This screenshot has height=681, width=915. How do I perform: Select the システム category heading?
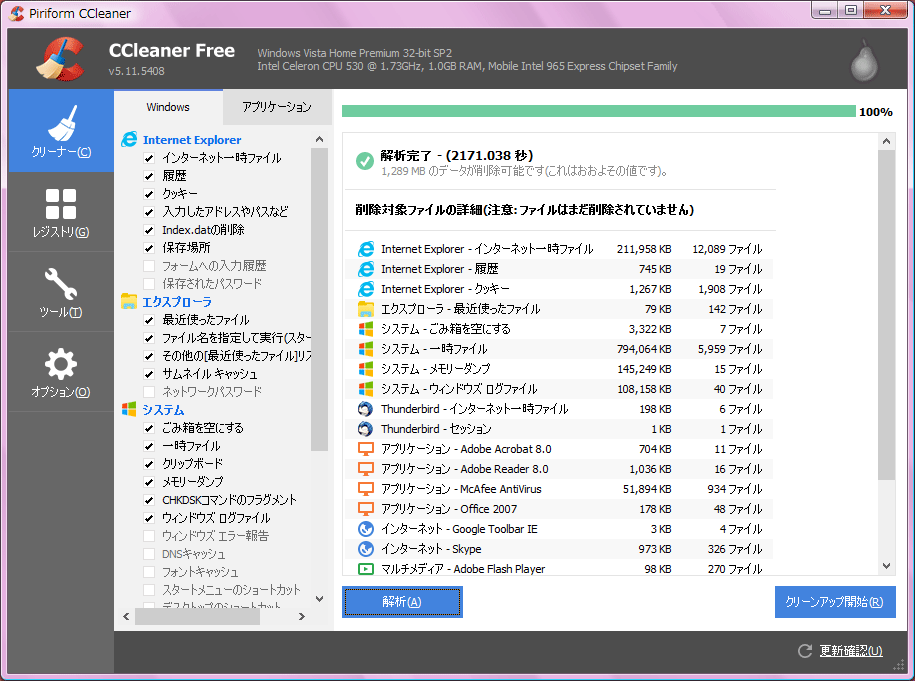pos(163,410)
